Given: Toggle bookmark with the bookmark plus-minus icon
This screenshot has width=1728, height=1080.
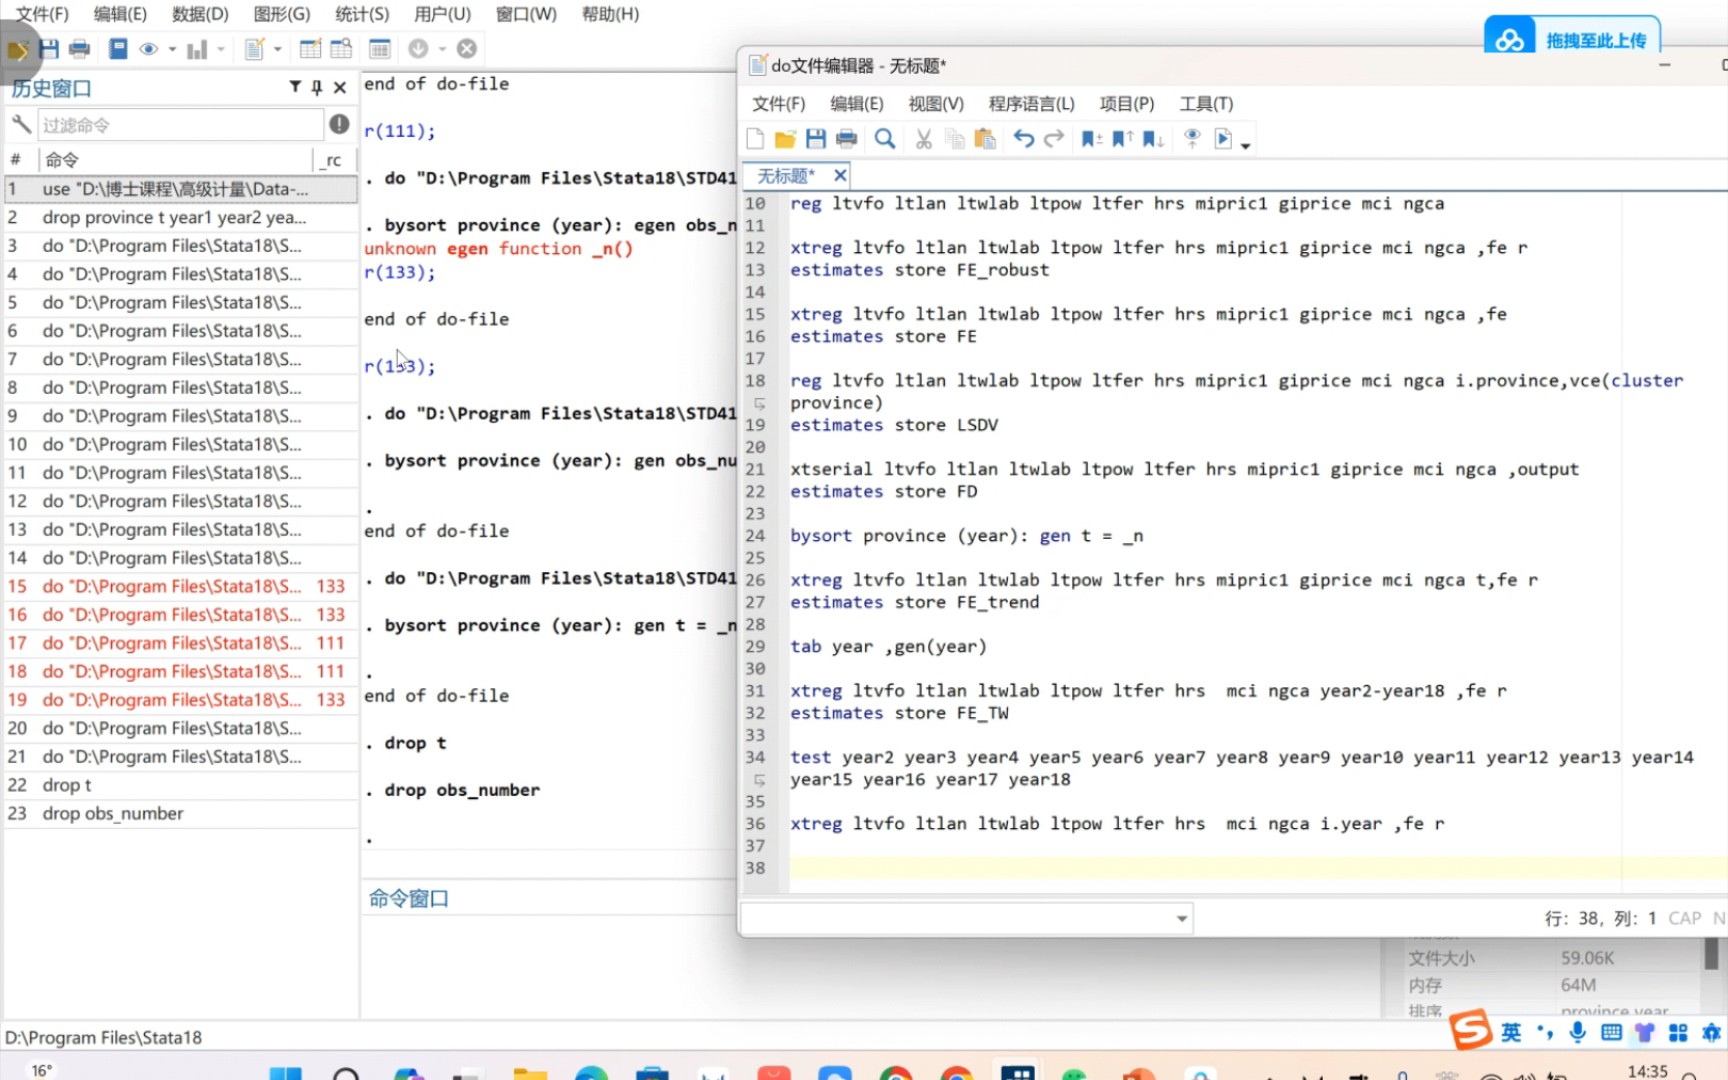Looking at the screenshot, I should click(x=1092, y=139).
